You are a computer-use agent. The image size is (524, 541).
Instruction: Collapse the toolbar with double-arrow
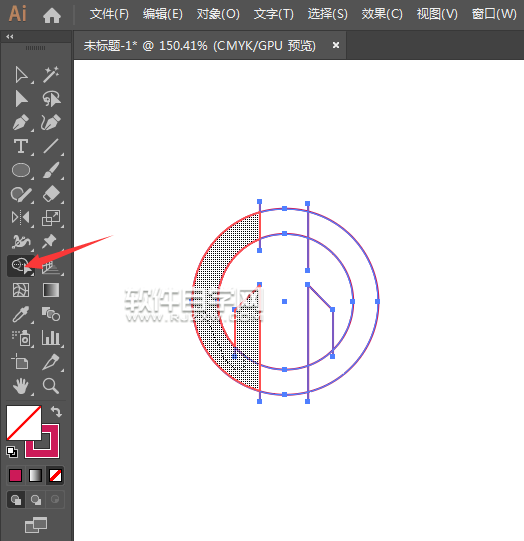coord(10,37)
